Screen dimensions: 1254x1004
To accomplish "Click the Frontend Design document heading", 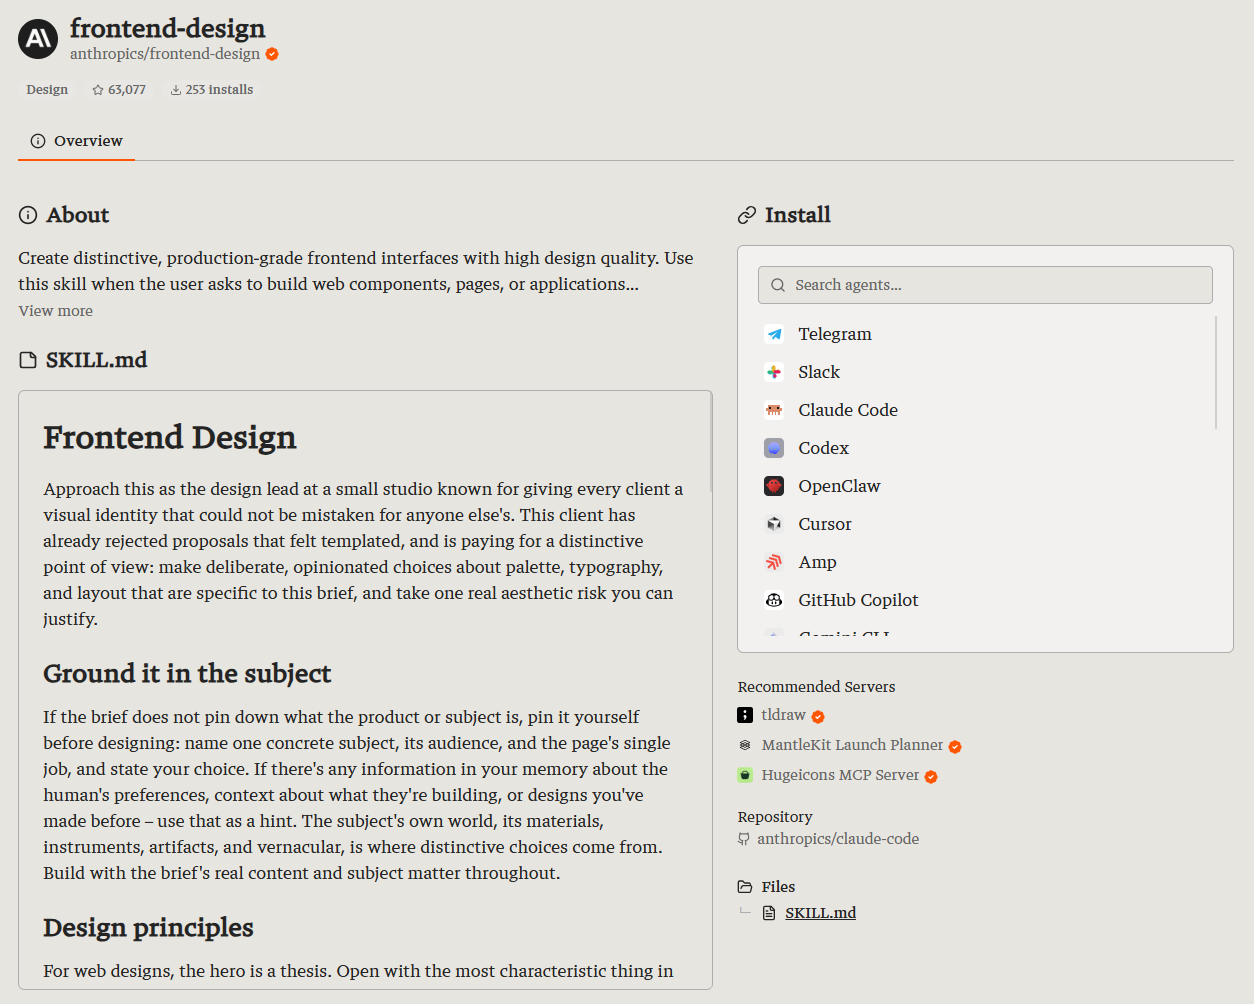I will point(170,438).
